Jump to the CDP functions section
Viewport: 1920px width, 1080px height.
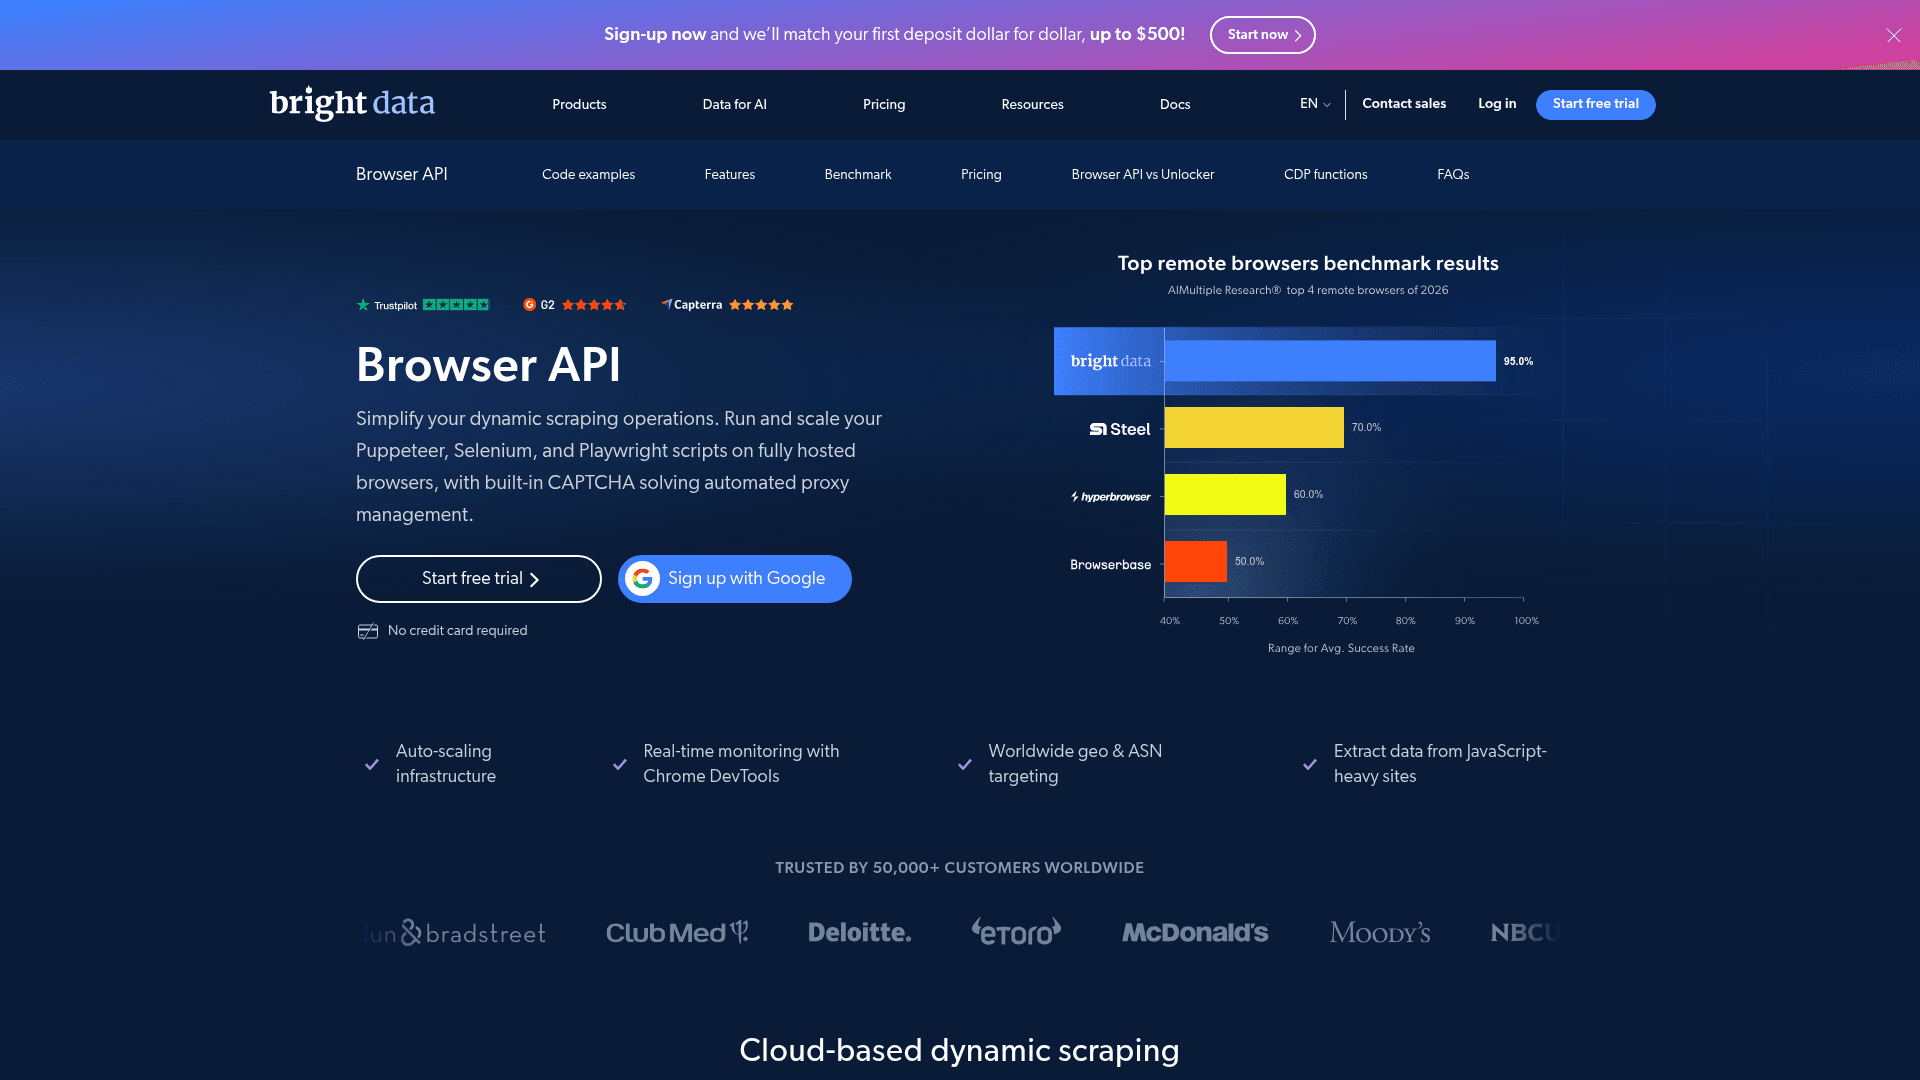1326,175
